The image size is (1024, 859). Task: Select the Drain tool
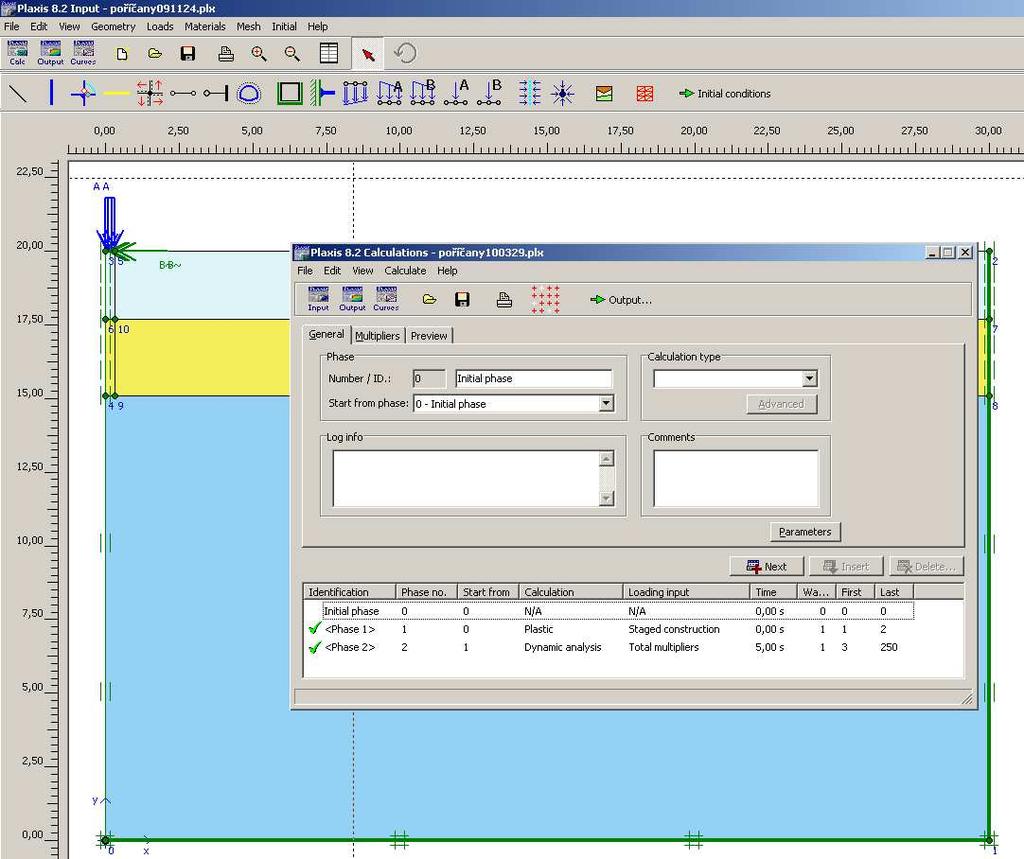coord(530,93)
